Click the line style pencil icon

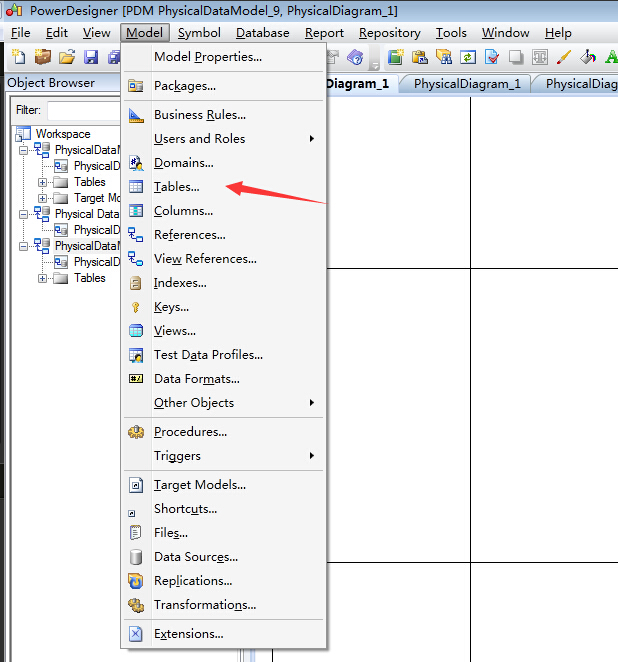(564, 57)
